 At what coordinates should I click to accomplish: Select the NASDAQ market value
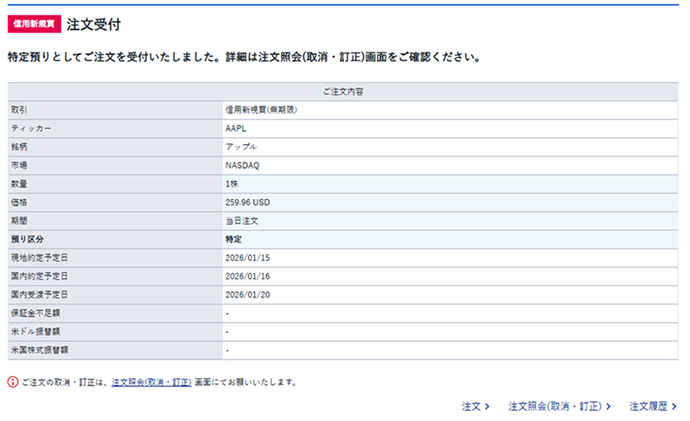click(x=242, y=165)
